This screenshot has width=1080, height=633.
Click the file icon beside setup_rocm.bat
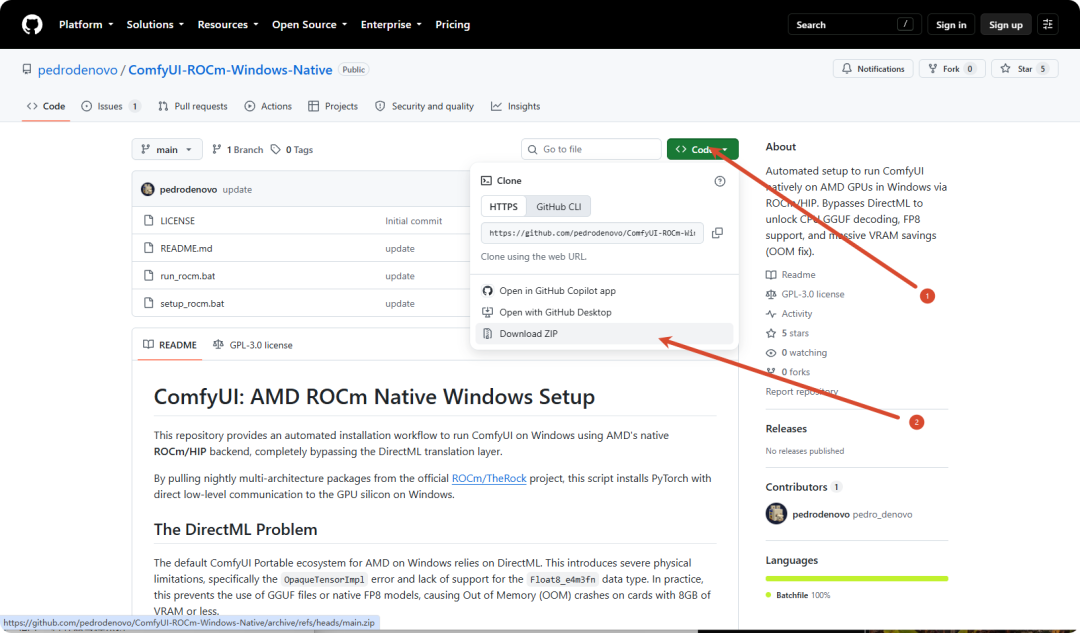tap(148, 303)
